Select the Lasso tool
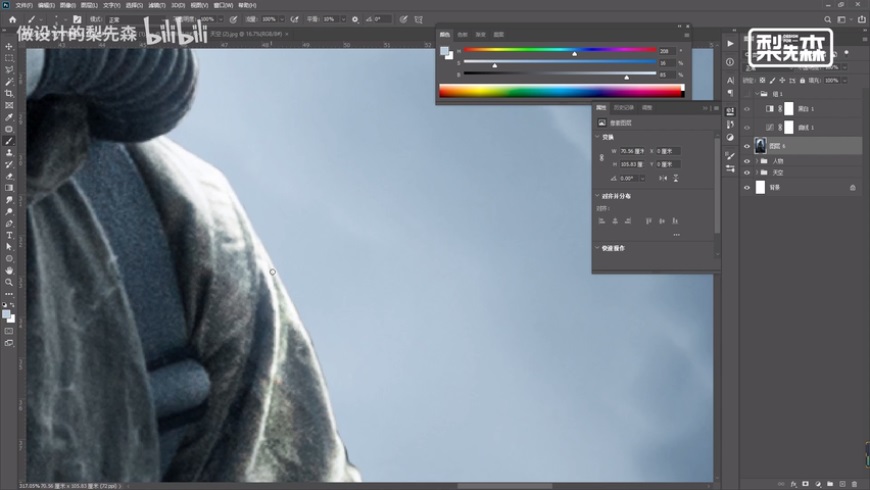Screen dimensions: 870x490 point(9,70)
